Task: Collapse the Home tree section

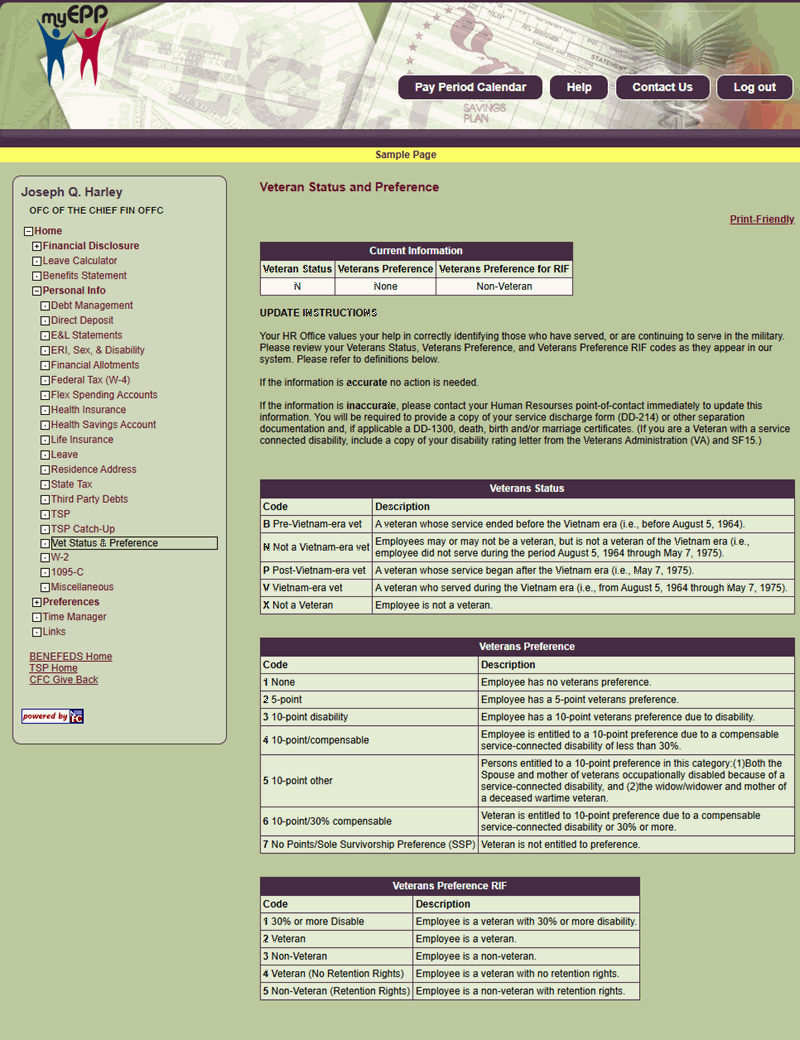Action: pyautogui.click(x=28, y=230)
